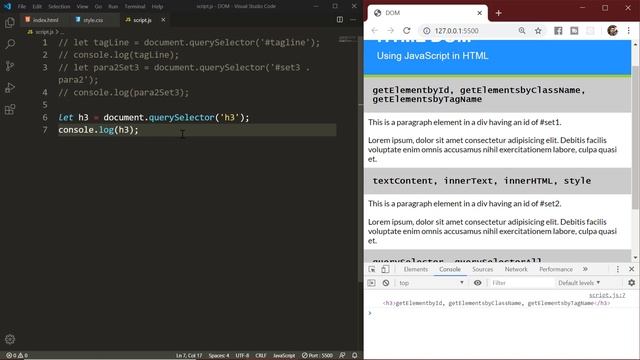The width and height of the screenshot is (640, 360).
Task: Go forward in Chrome
Action: coord(391,31)
